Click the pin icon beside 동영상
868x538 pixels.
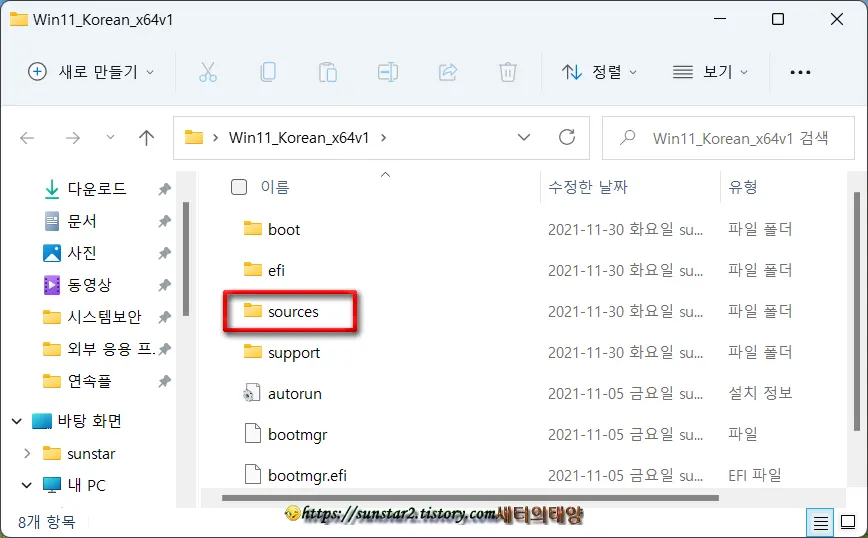click(x=164, y=286)
